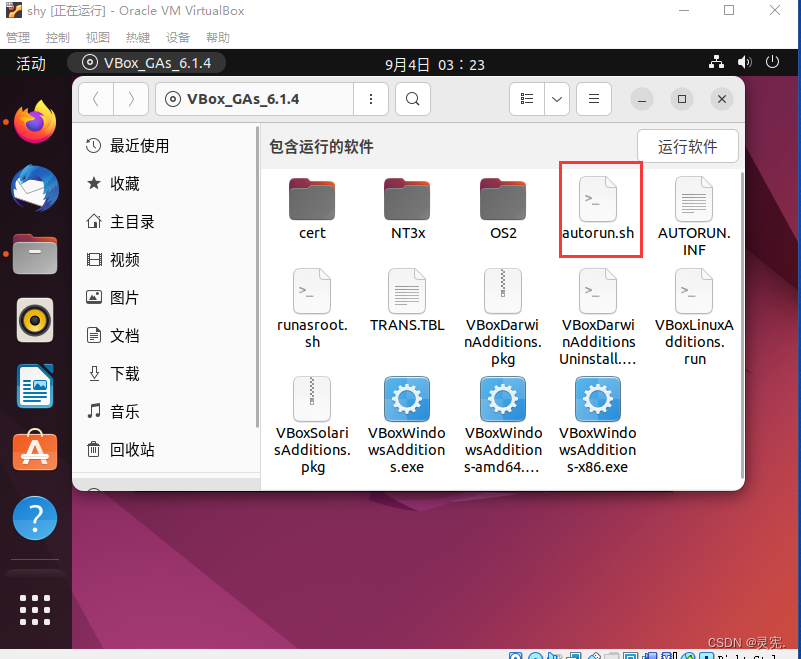Image resolution: width=801 pixels, height=659 pixels.
Task: Open Music (音乐) in sidebar
Action: 164,412
